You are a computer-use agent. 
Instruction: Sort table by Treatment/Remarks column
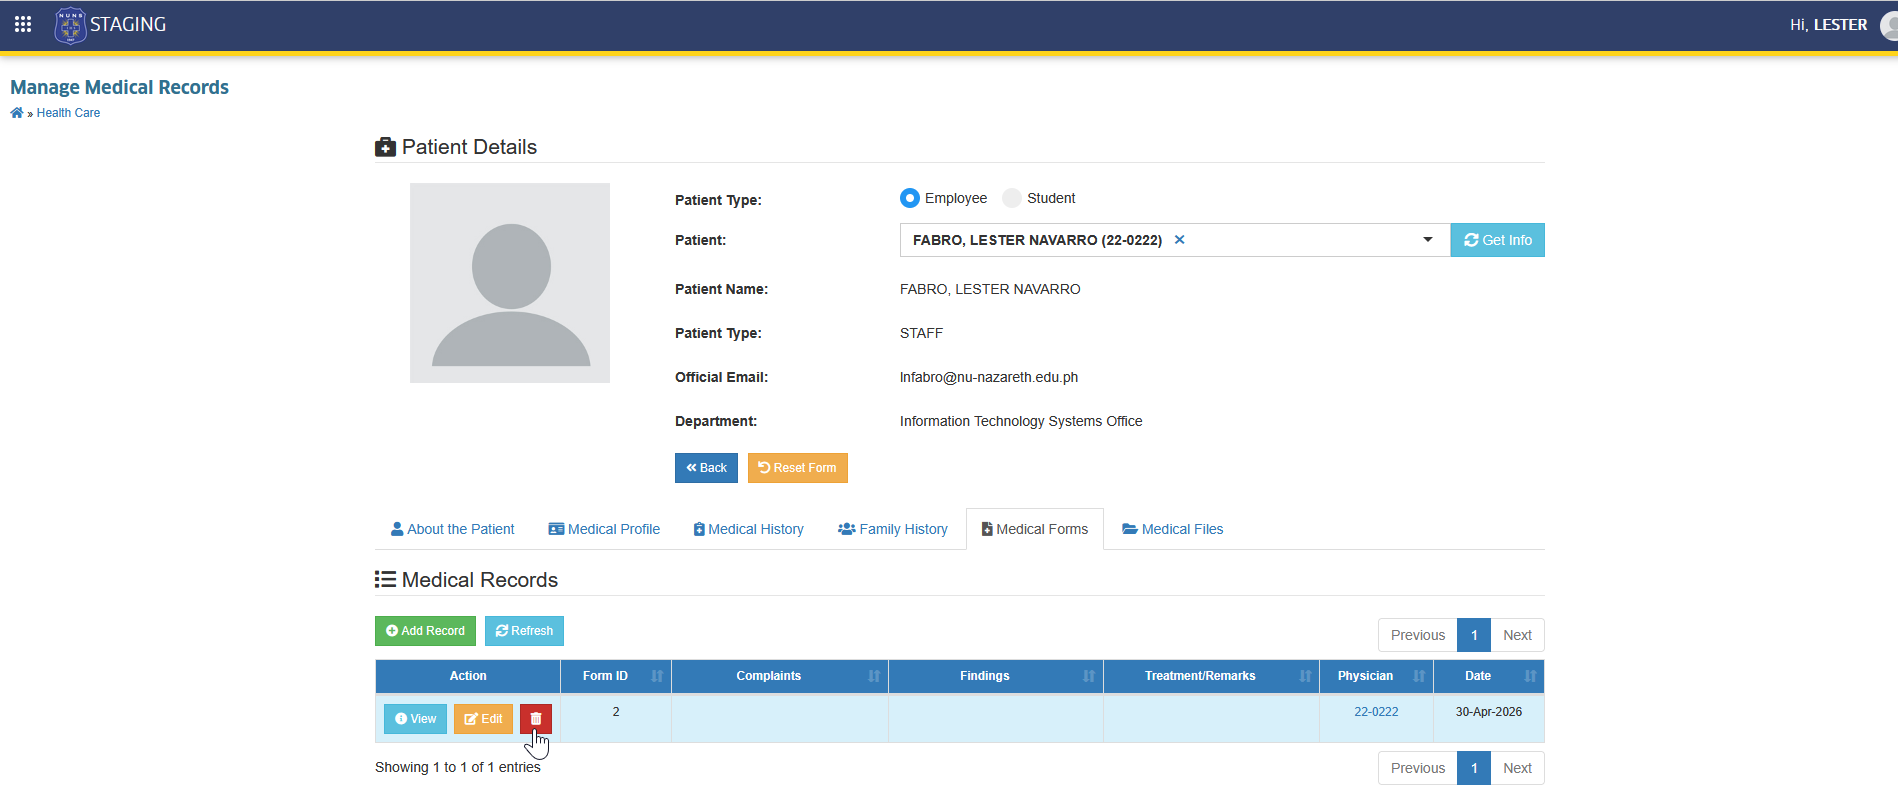pos(1212,676)
